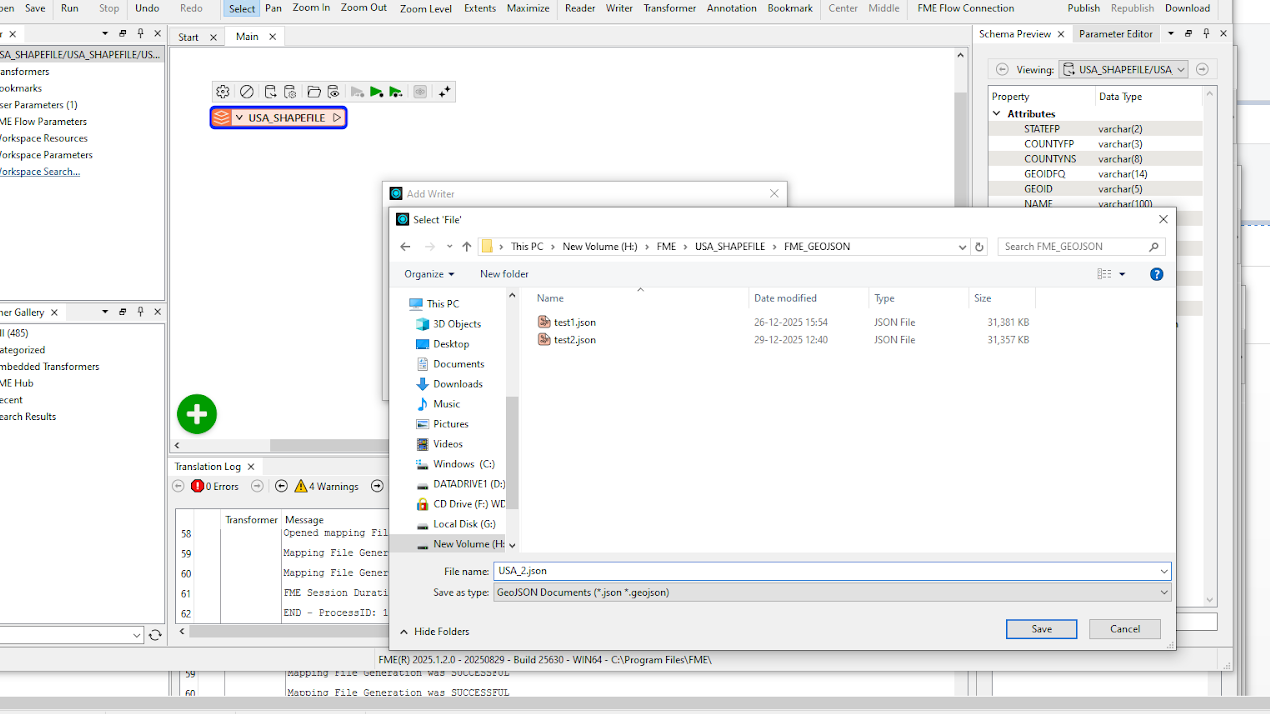Click the blue help icon in file dialog
The image size is (1270, 714).
tap(1156, 274)
